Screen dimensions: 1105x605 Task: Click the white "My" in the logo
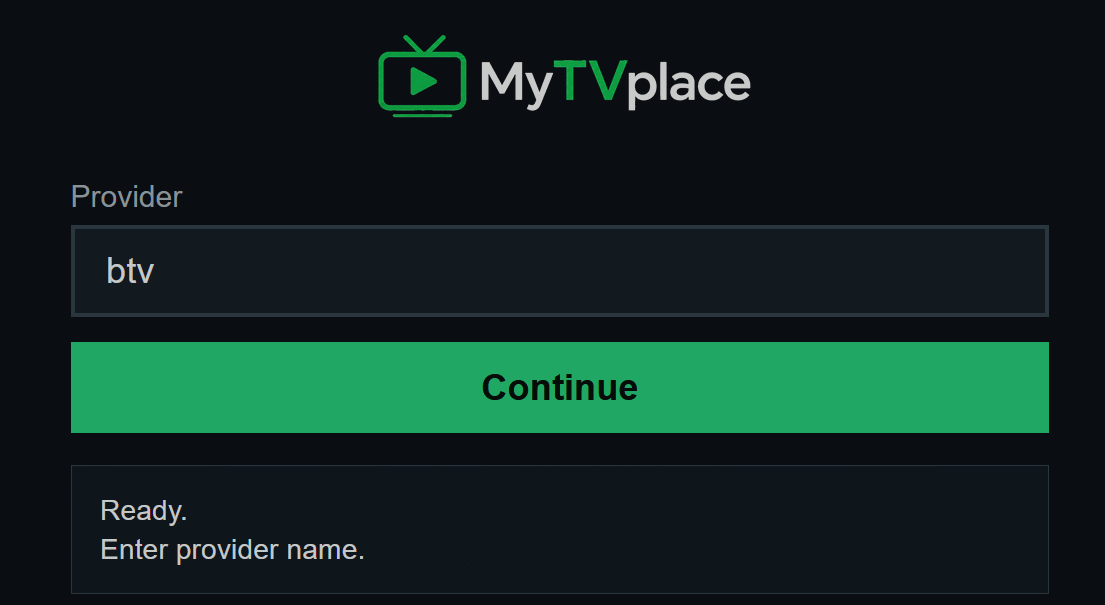516,85
